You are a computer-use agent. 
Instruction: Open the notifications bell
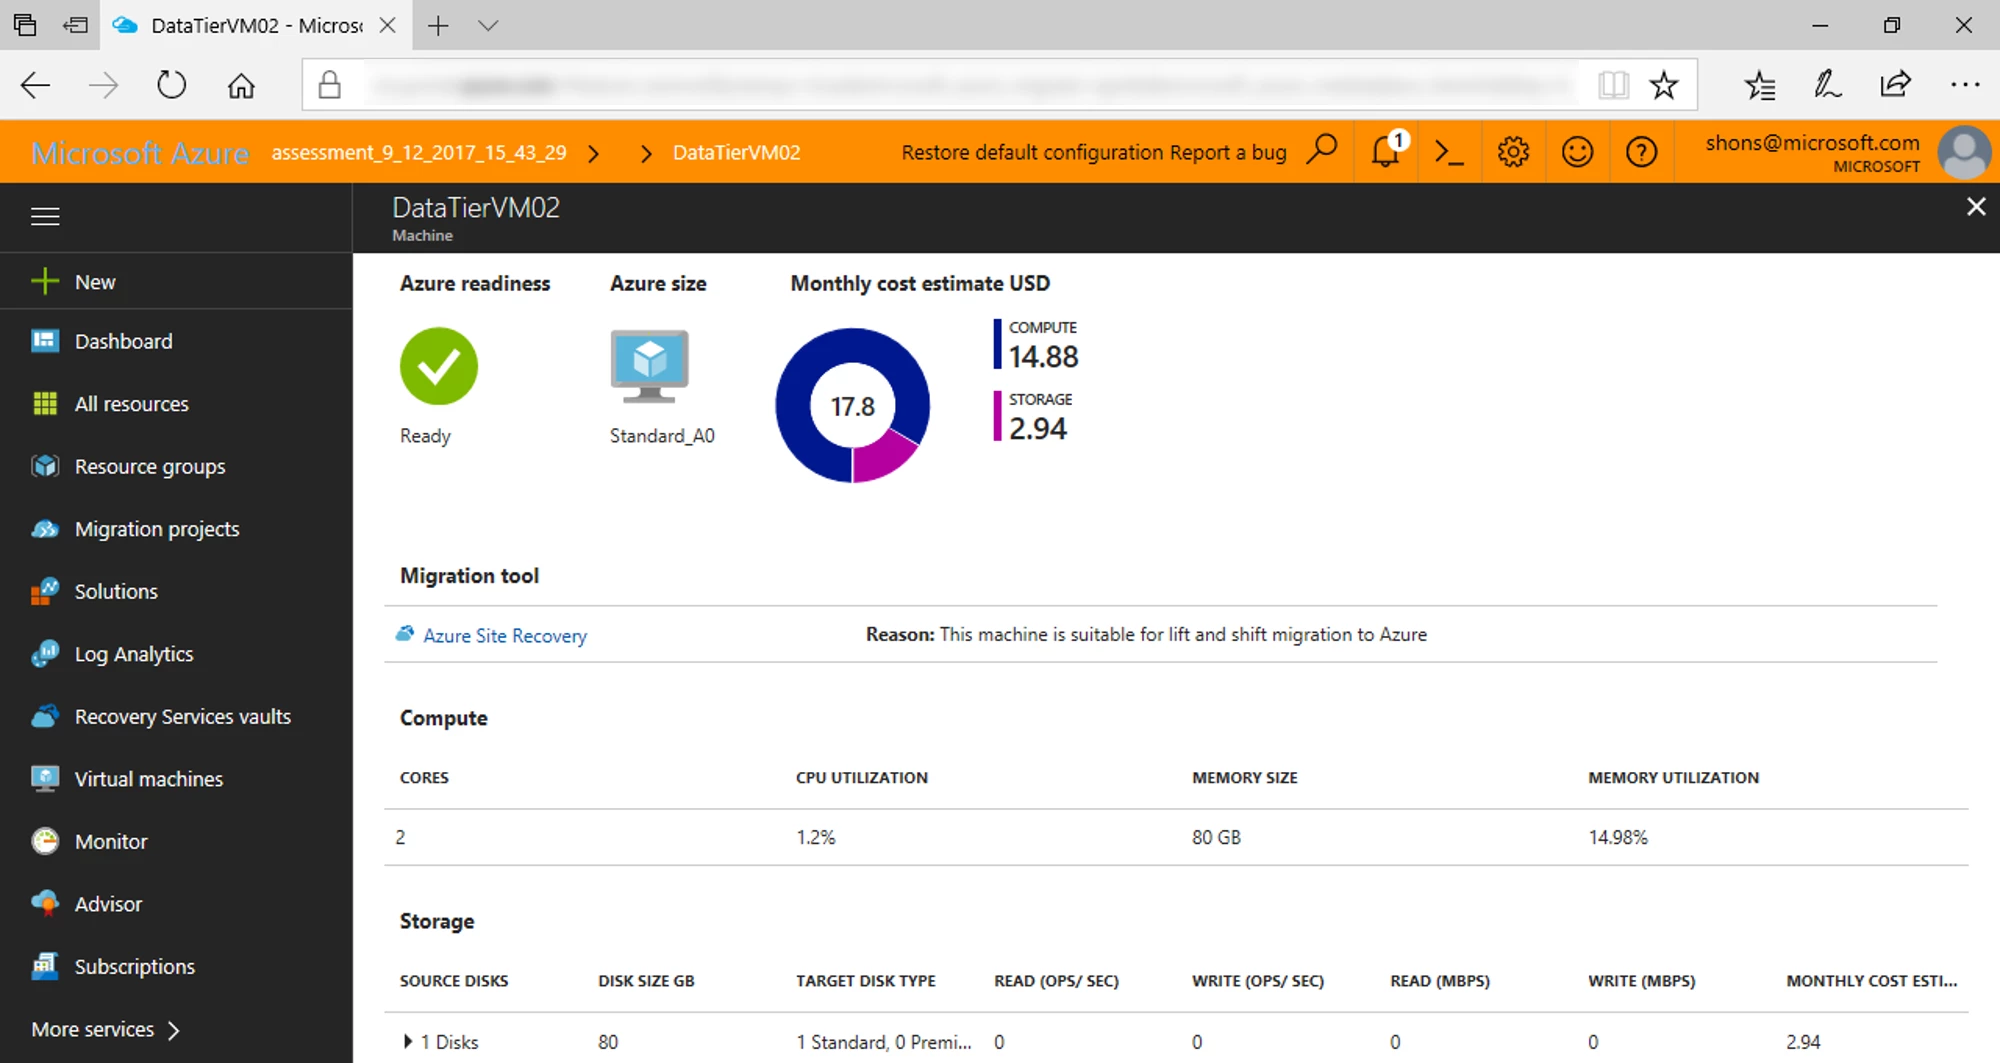pyautogui.click(x=1385, y=151)
